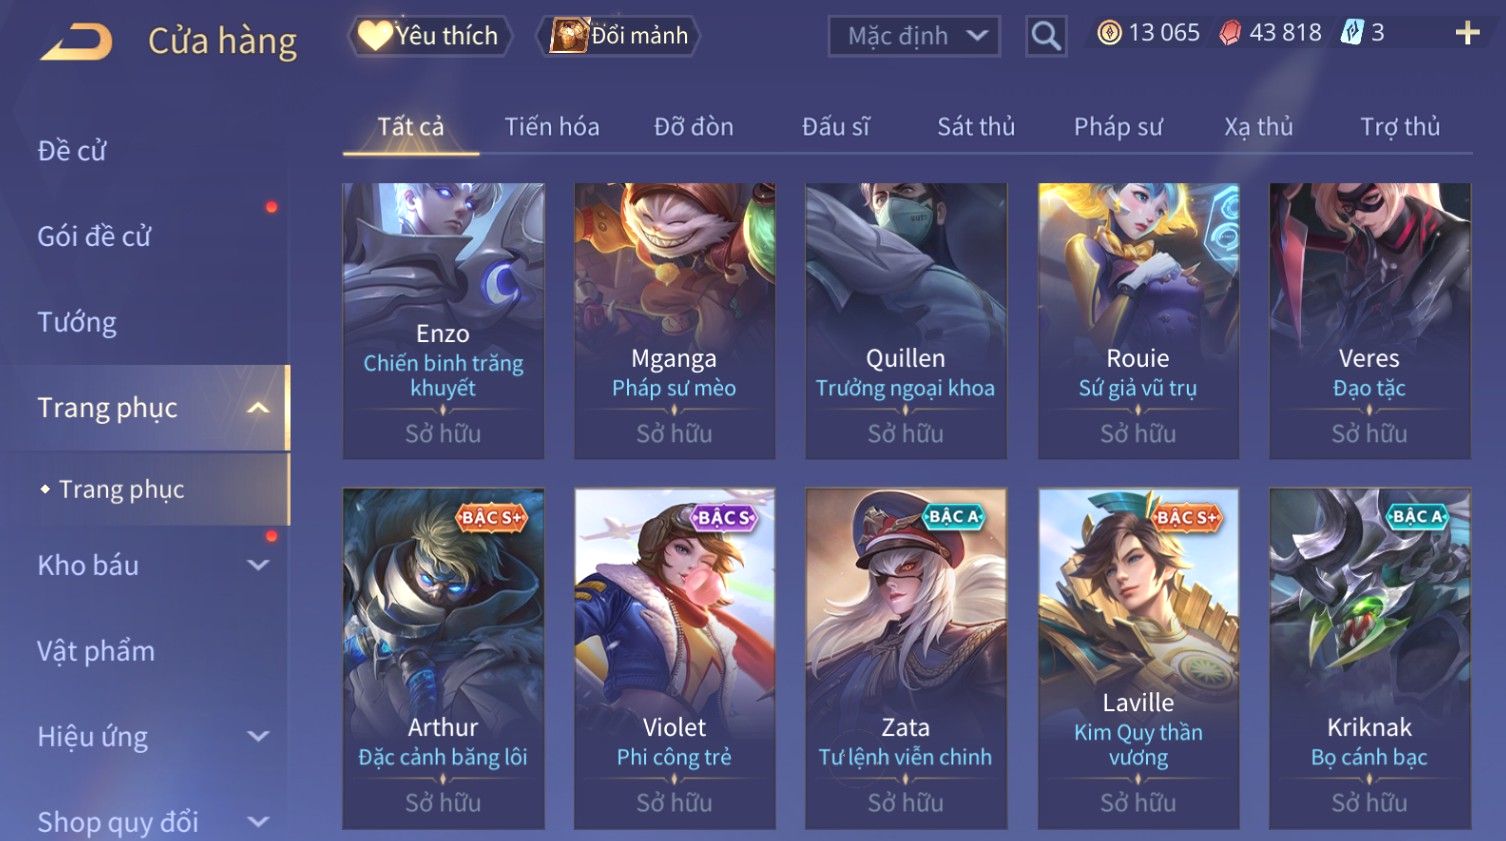The image size is (1506, 841).
Task: Open Gói đề cử in the sidebar
Action: [94, 237]
